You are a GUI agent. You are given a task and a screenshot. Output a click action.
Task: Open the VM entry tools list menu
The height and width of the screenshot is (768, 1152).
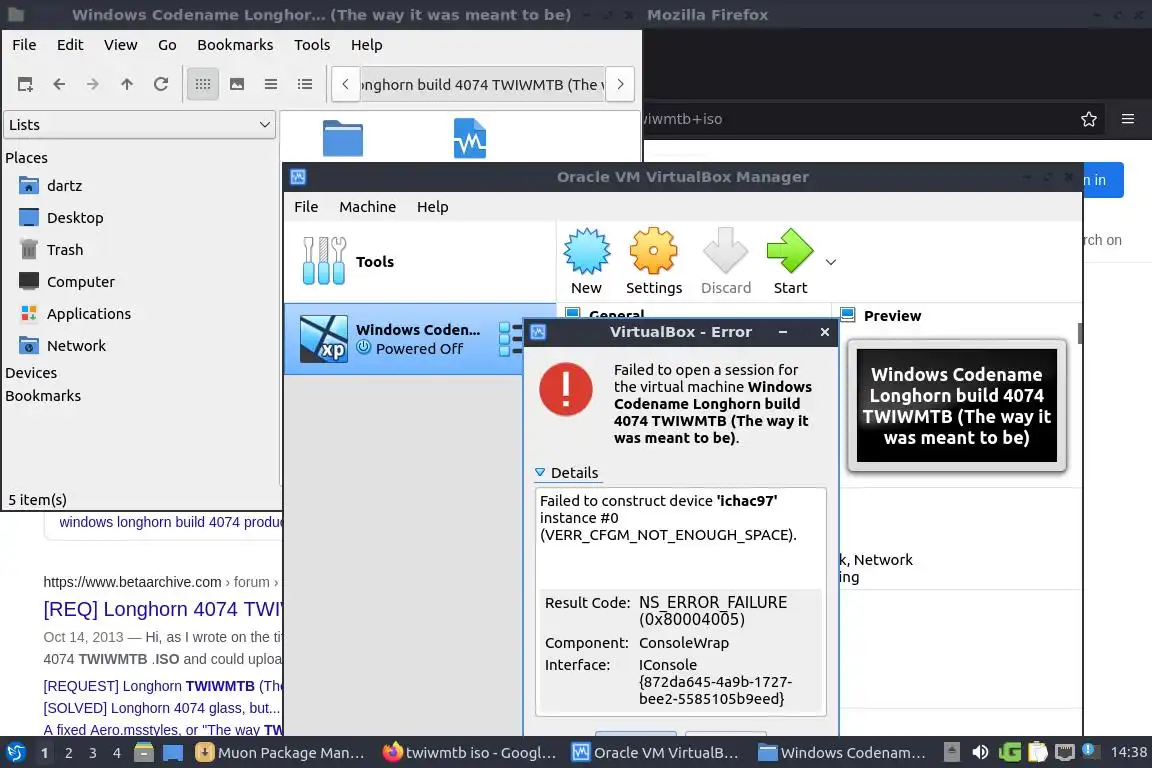pos(511,339)
